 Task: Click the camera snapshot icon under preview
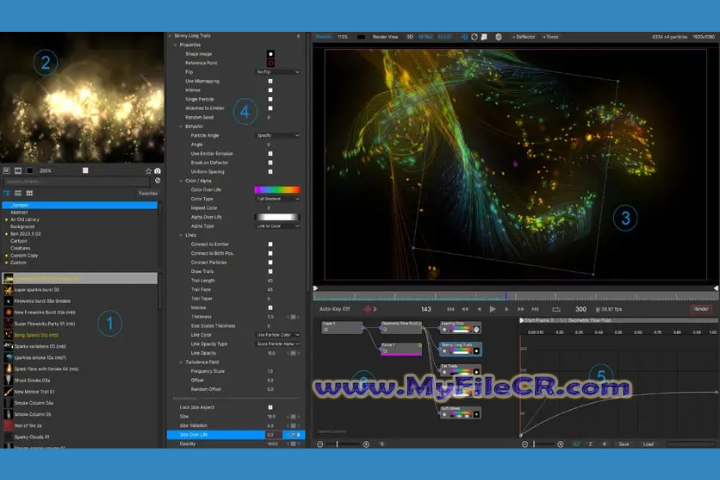pos(158,171)
